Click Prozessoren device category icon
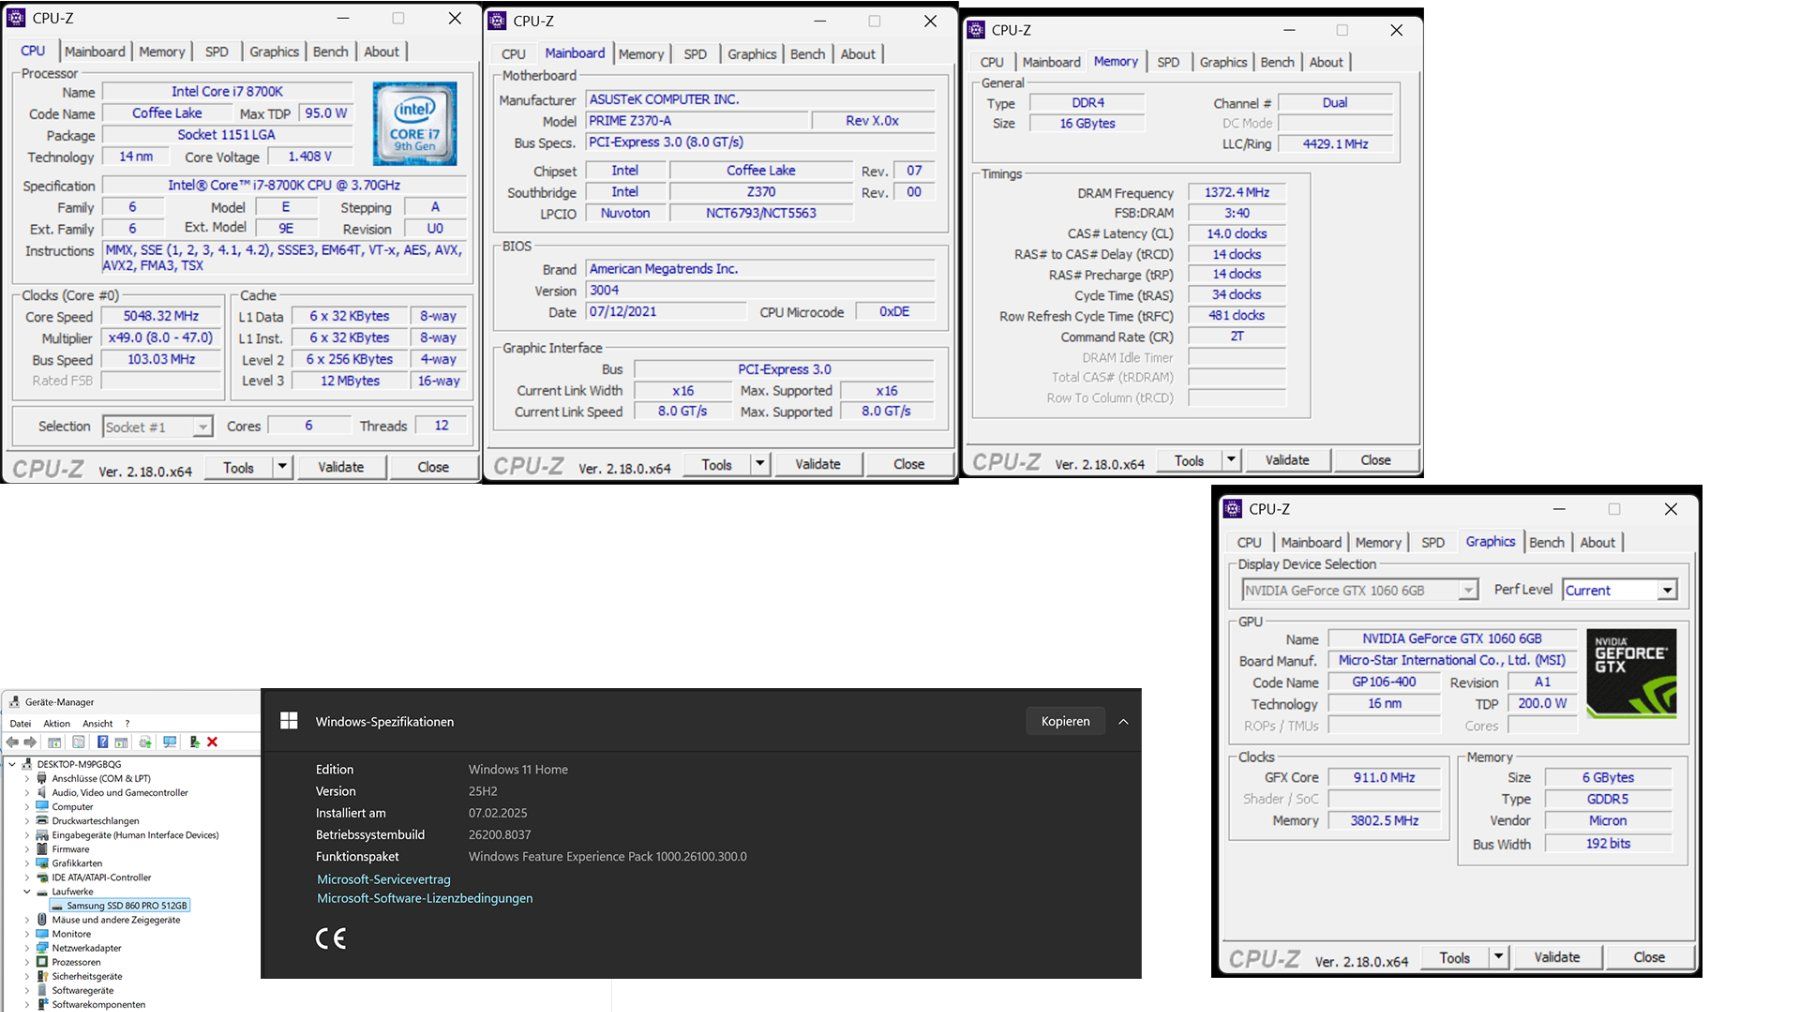Image resolution: width=1800 pixels, height=1012 pixels. coord(42,962)
